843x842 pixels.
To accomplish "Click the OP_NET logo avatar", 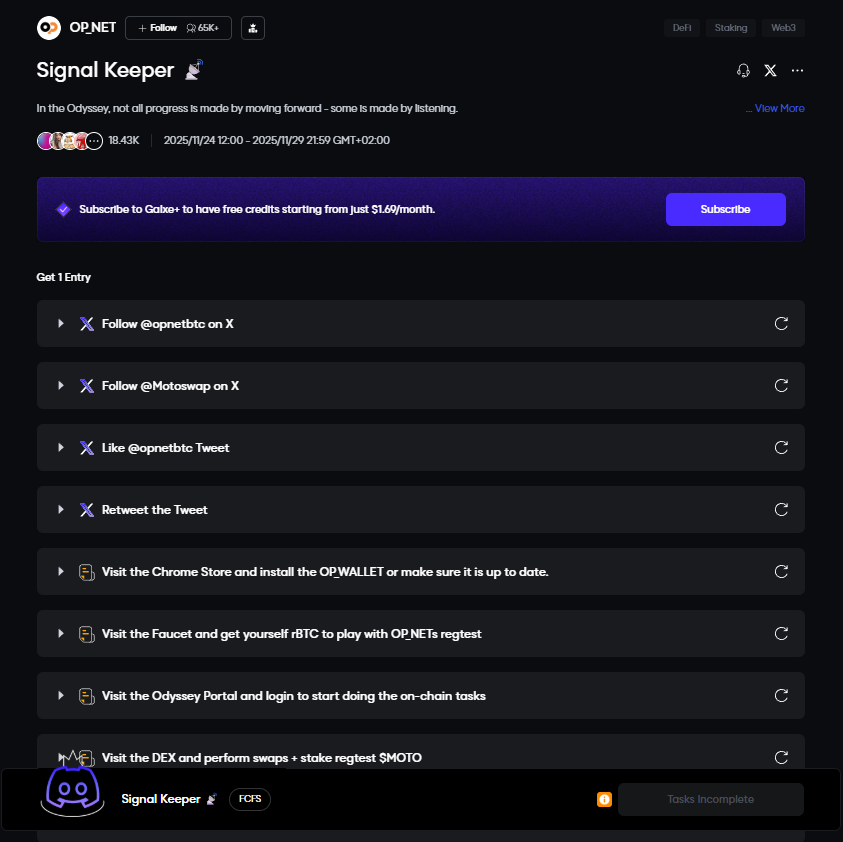I will 49,28.
